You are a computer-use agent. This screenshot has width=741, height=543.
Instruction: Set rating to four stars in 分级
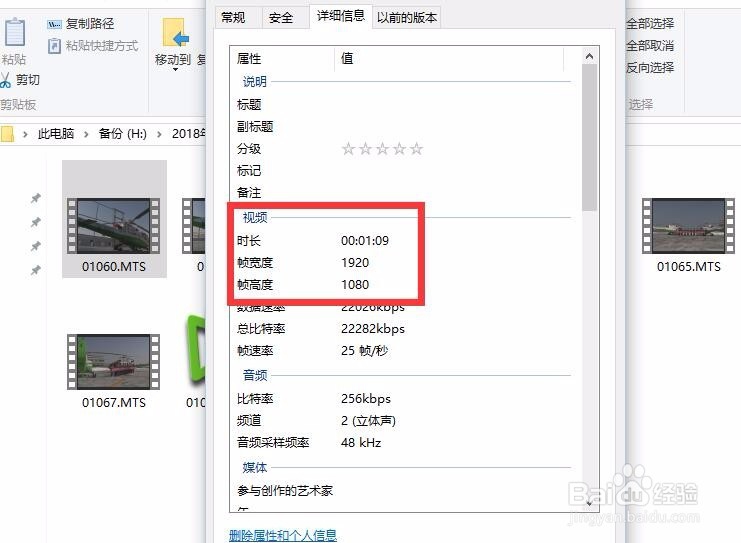399,149
